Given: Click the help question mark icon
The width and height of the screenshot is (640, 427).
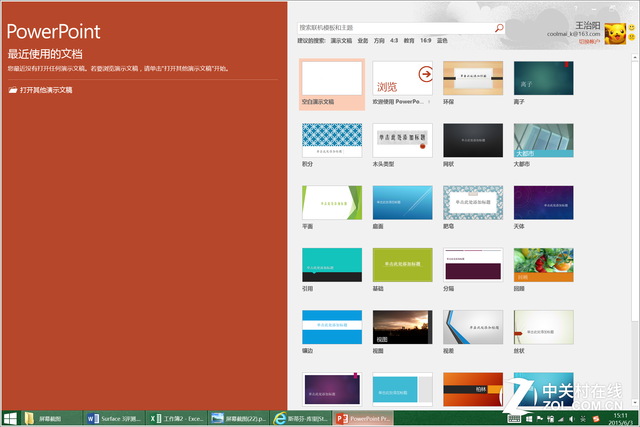Looking at the screenshot, I should click(576, 8).
